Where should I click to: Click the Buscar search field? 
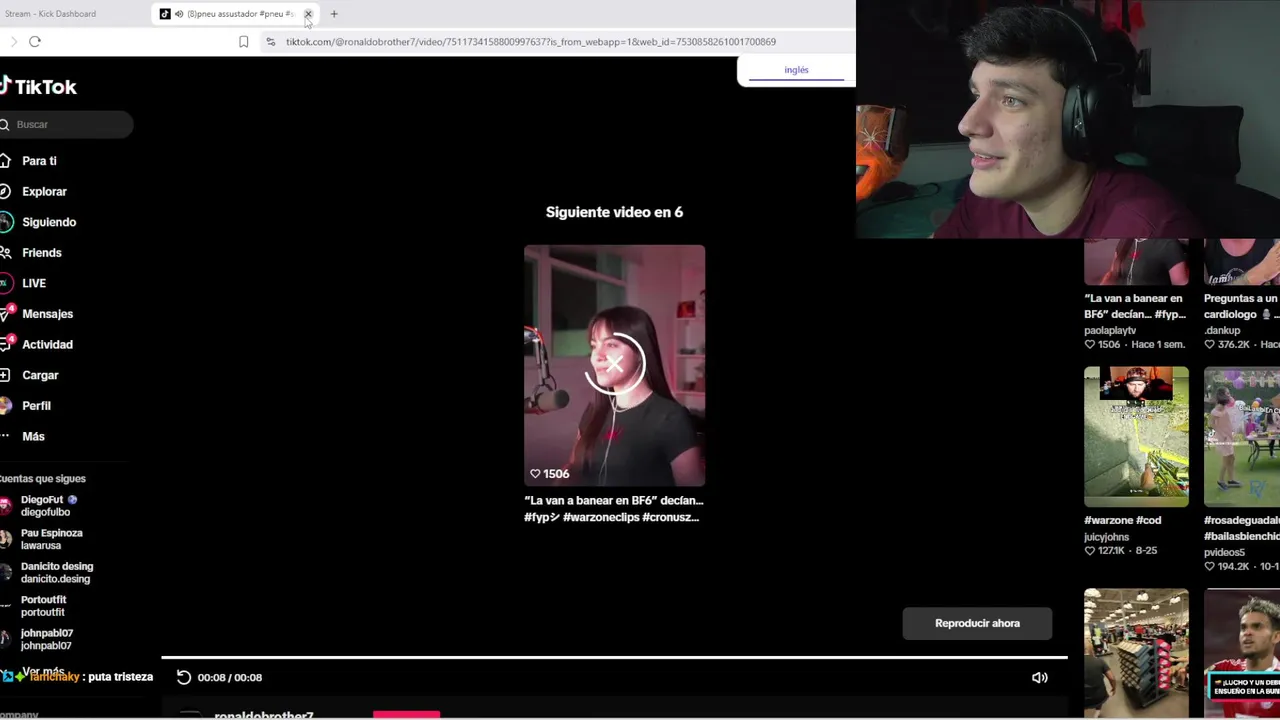[x=66, y=124]
